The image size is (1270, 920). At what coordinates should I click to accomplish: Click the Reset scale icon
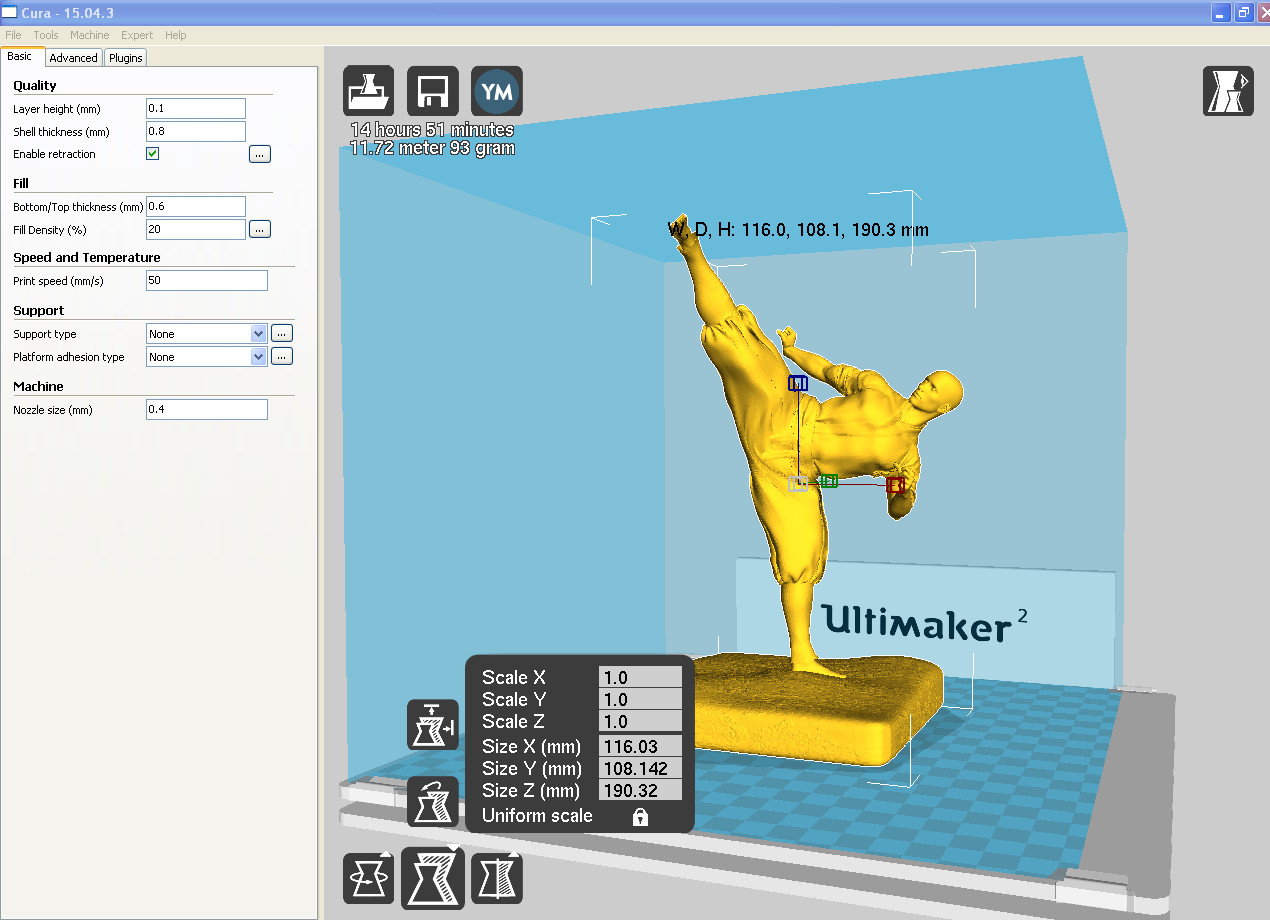pos(433,801)
